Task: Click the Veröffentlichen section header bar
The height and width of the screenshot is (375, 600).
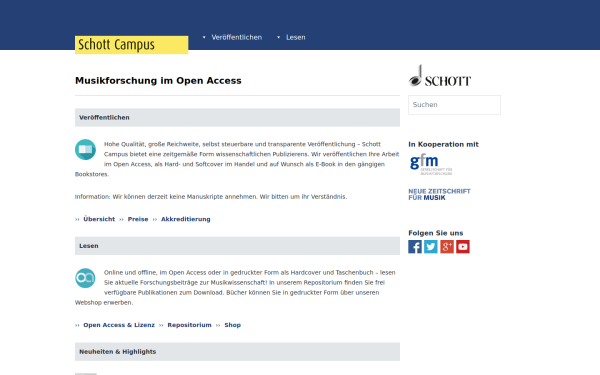Action: [237, 117]
